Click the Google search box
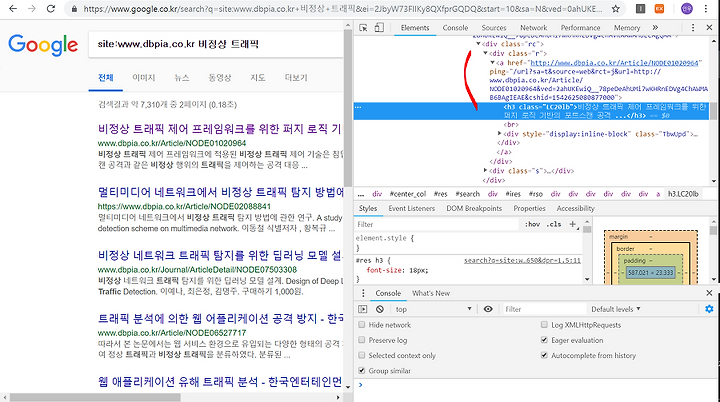Screen dimensions: 720x402 pos(216,45)
